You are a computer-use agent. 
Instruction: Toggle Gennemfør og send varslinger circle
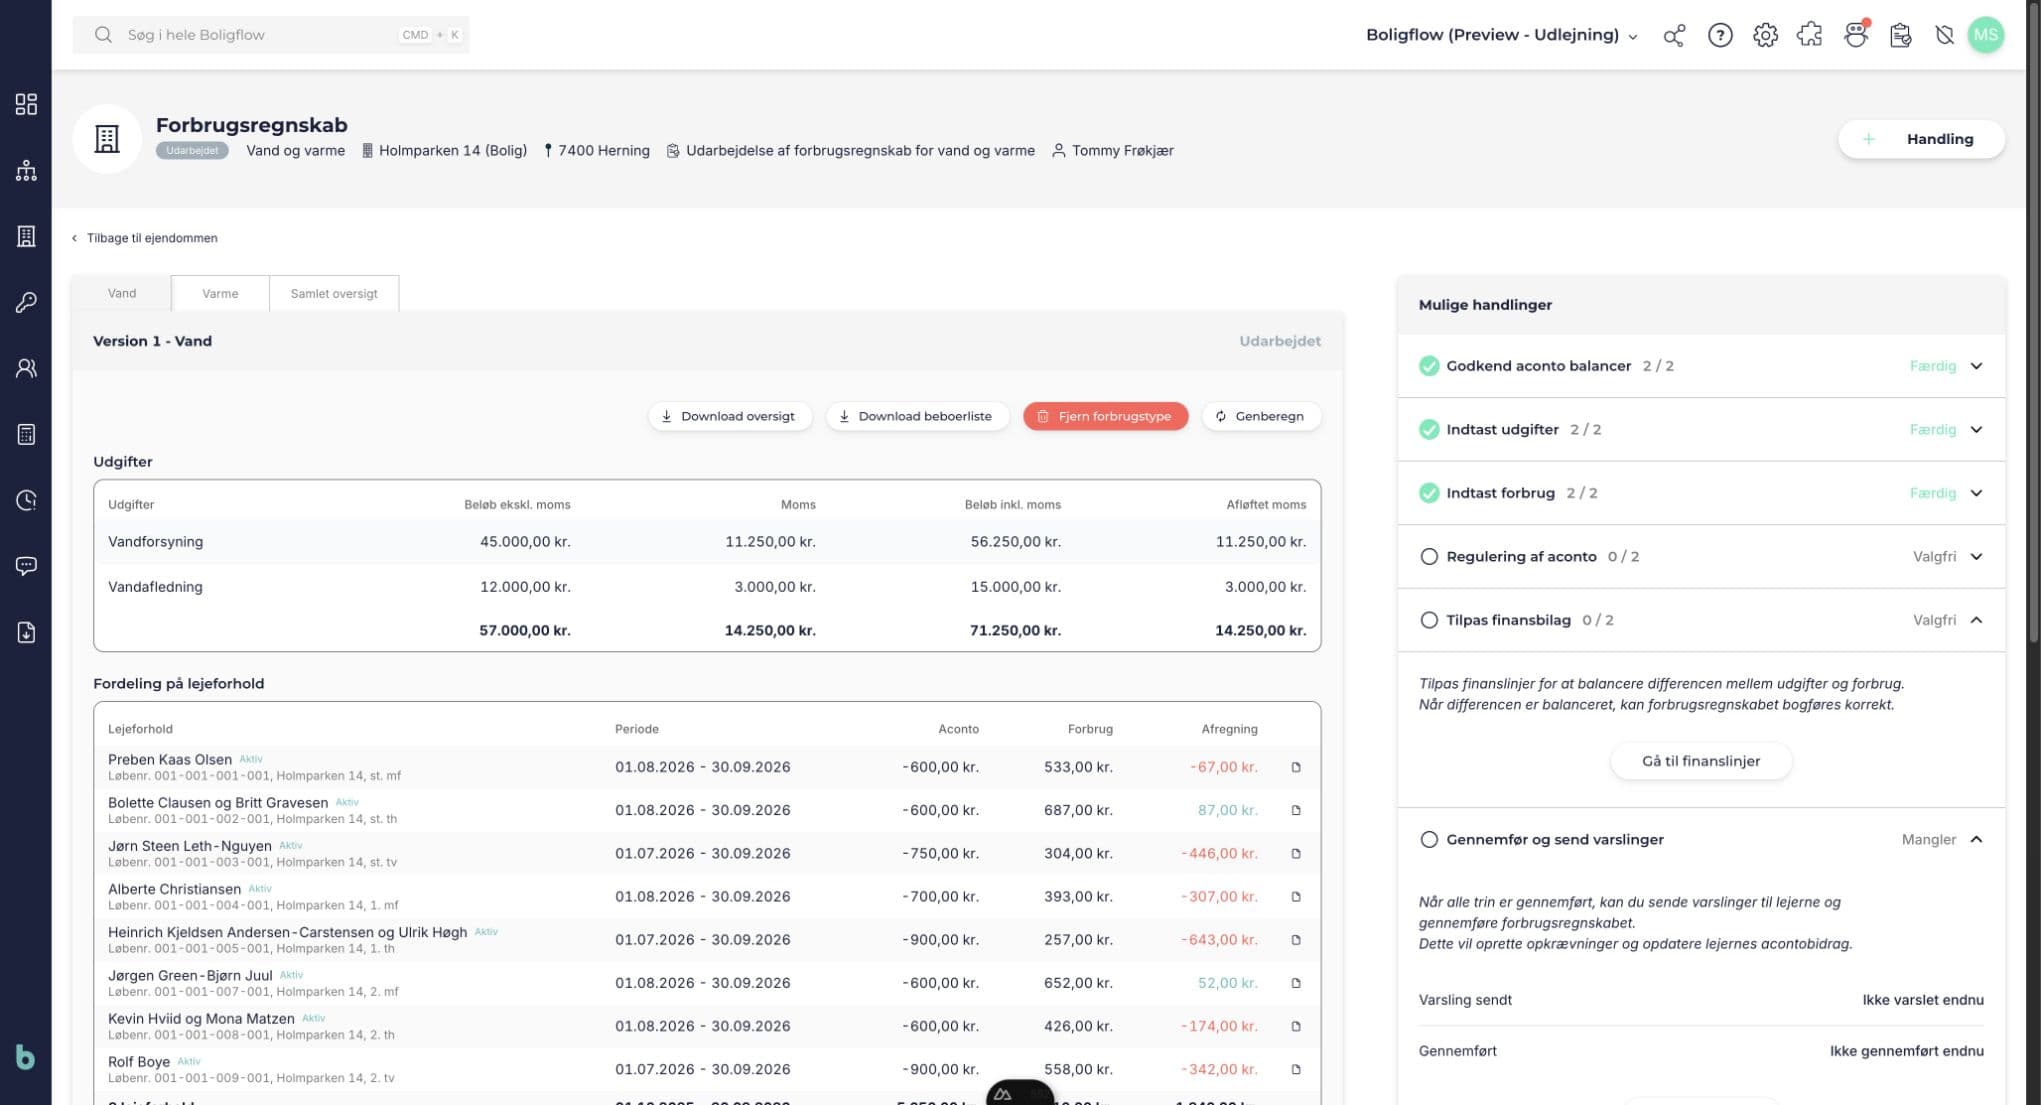(1429, 839)
